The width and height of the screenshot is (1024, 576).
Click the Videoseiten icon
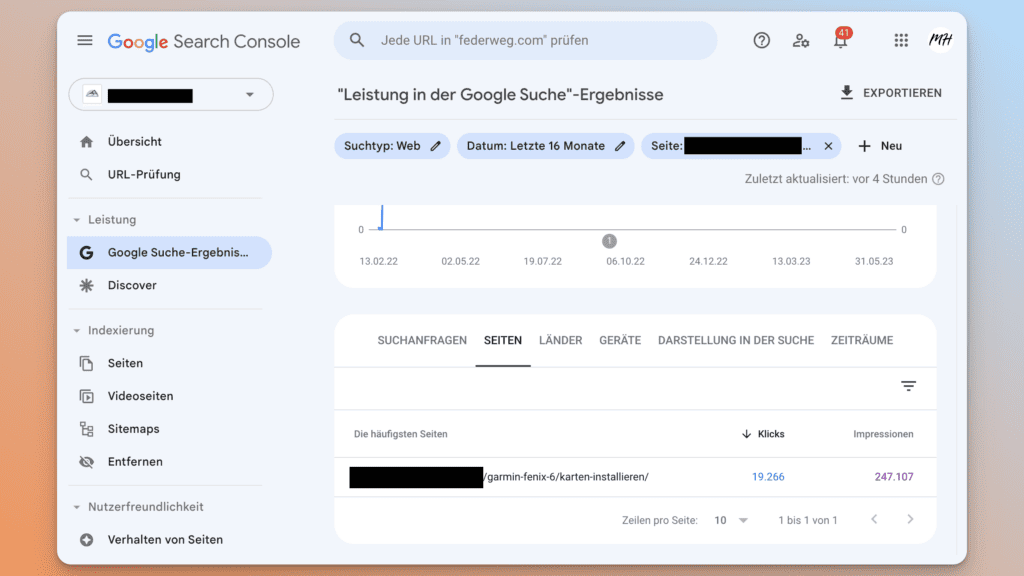pos(86,396)
